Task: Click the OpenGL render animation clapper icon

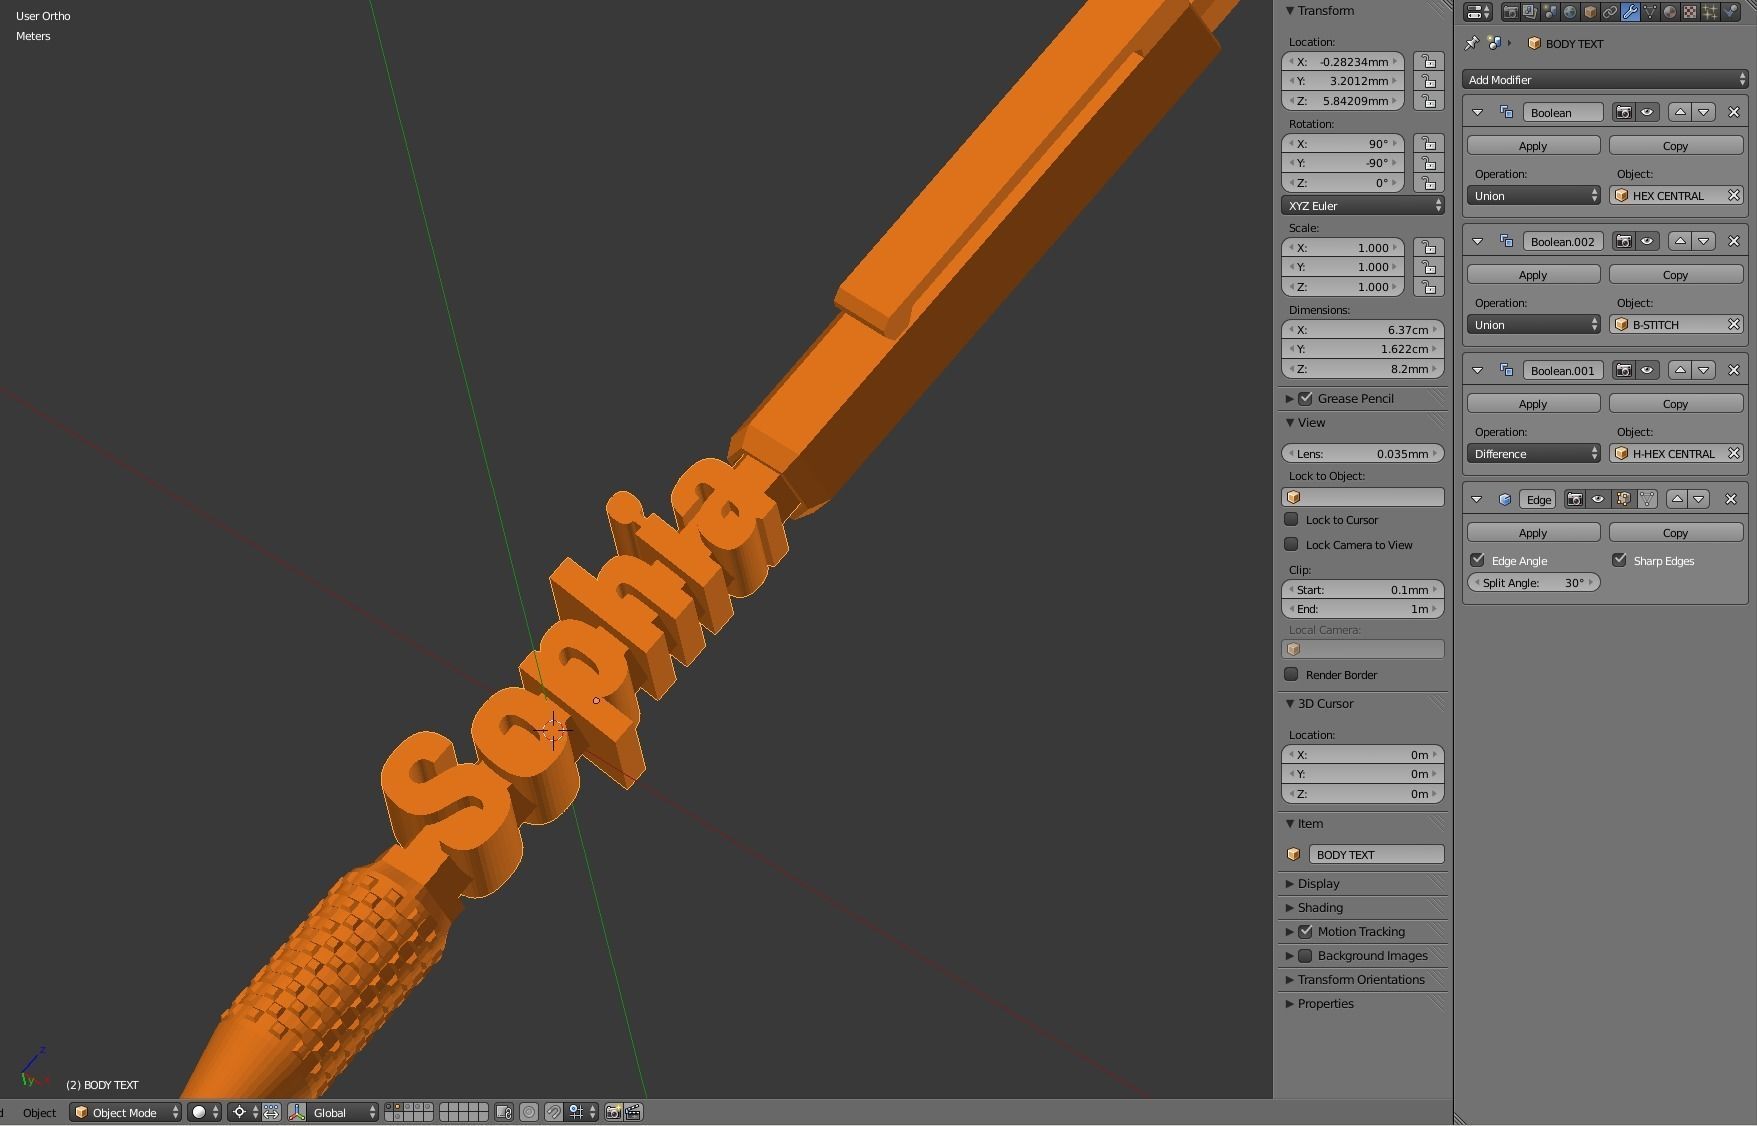Action: tap(633, 1112)
